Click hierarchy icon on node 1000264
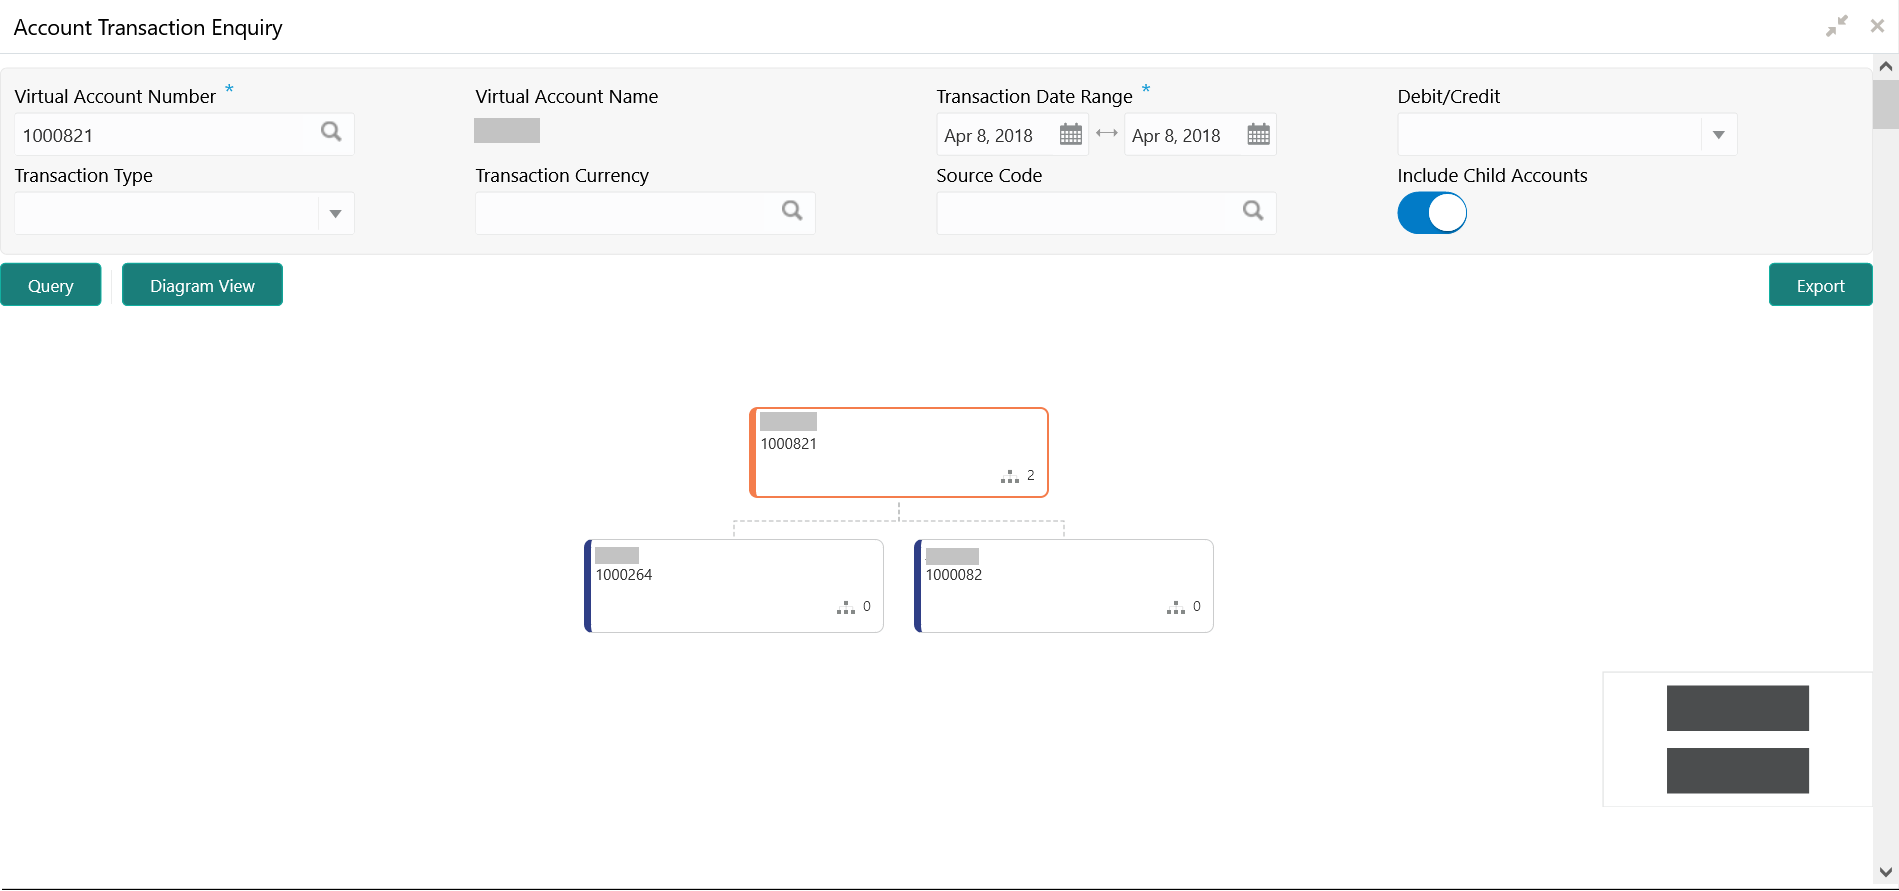The width and height of the screenshot is (1899, 891). (x=846, y=607)
